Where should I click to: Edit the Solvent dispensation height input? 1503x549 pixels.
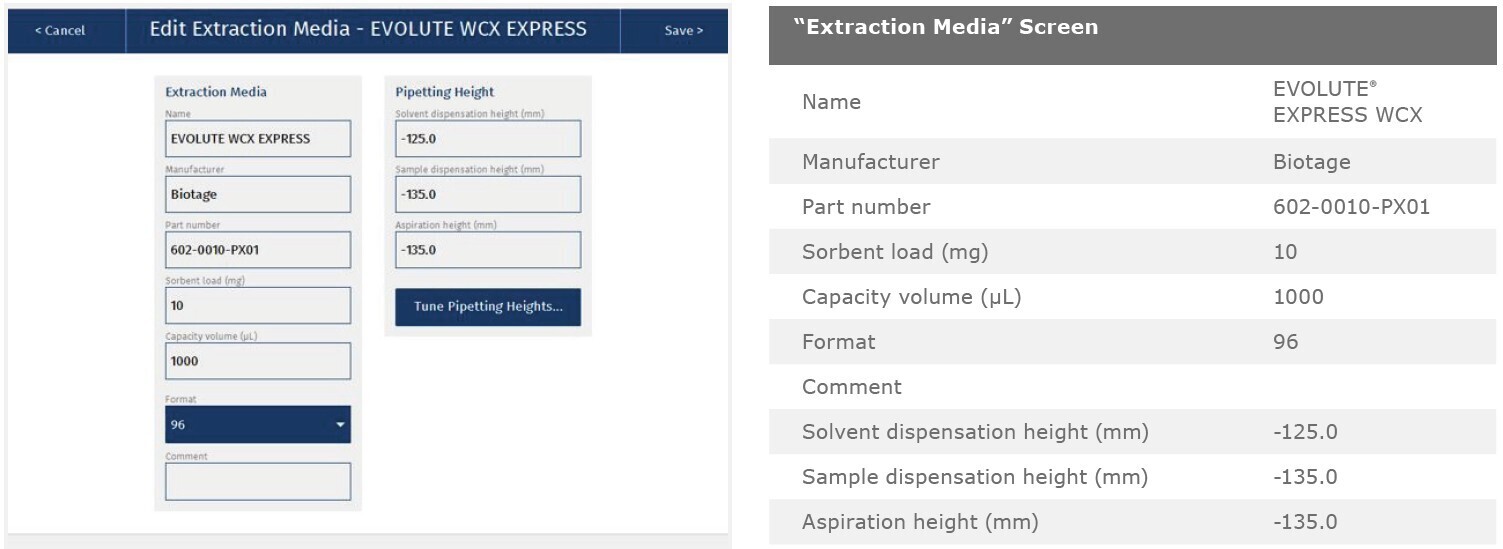tap(488, 139)
